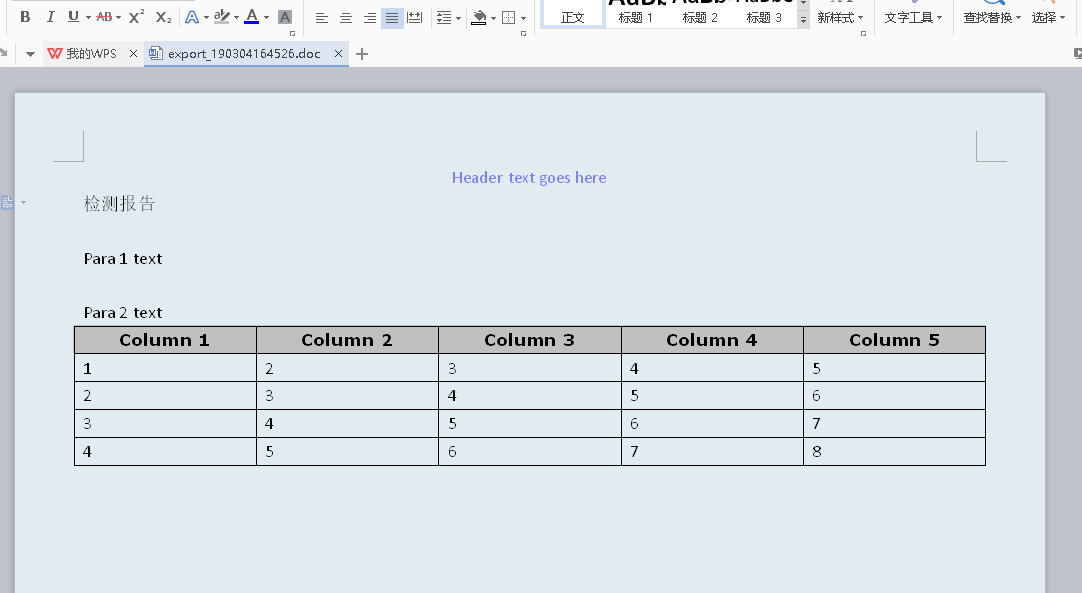The width and height of the screenshot is (1082, 593).
Task: Apply italic formatting
Action: (50, 16)
